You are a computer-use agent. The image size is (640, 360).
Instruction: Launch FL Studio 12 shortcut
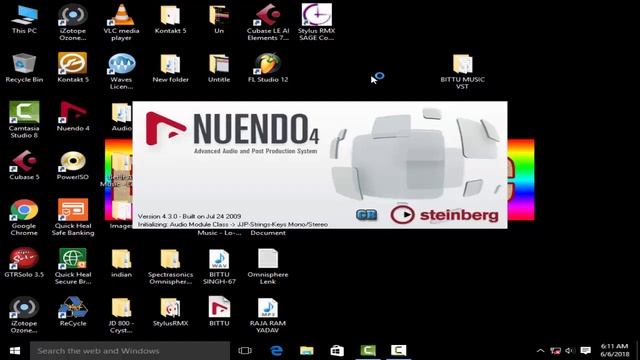[268, 68]
